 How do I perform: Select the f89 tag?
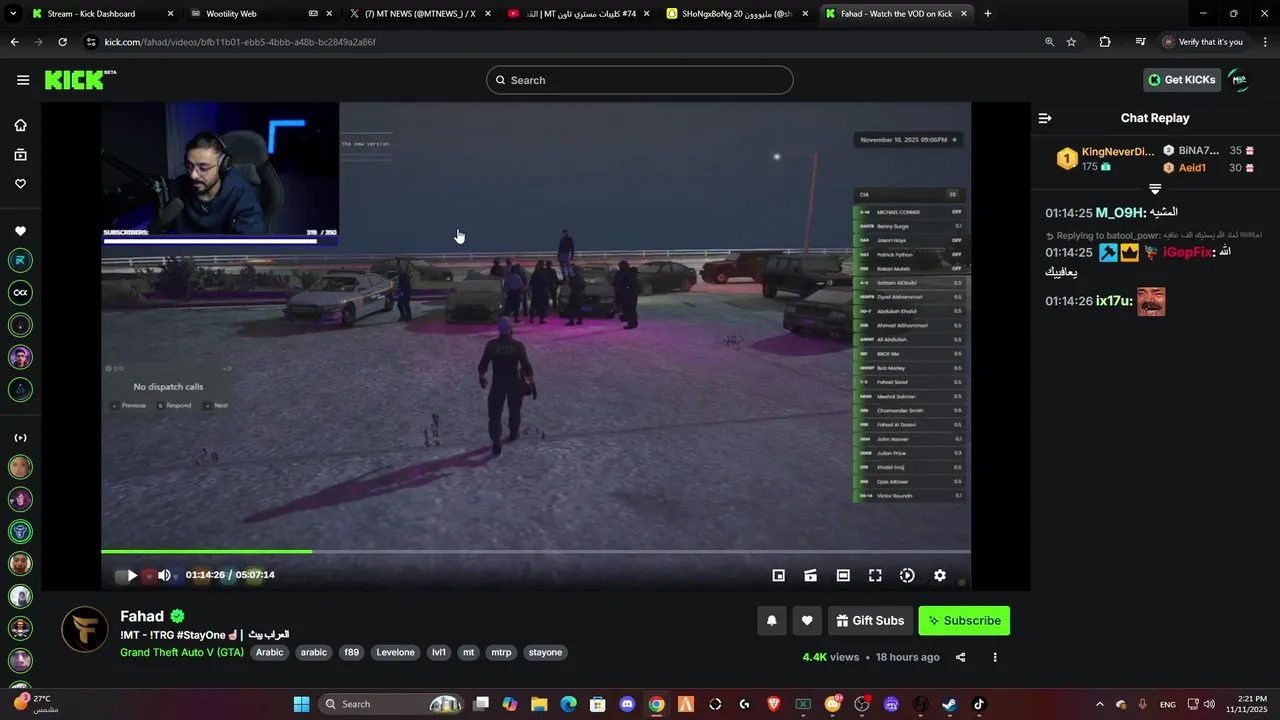351,652
